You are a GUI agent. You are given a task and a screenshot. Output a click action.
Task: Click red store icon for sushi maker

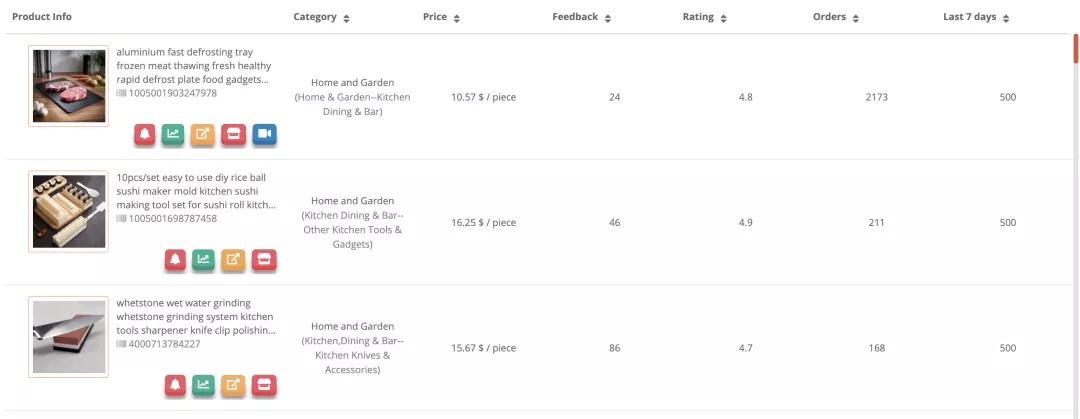pos(264,260)
